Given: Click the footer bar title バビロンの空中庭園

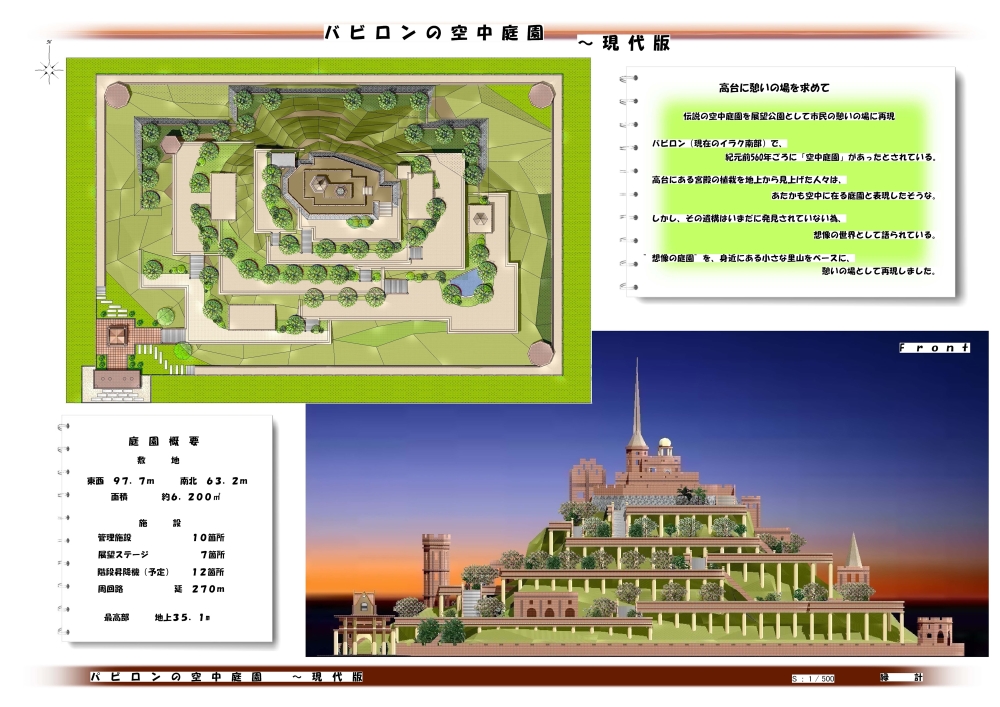Looking at the screenshot, I should [177, 677].
